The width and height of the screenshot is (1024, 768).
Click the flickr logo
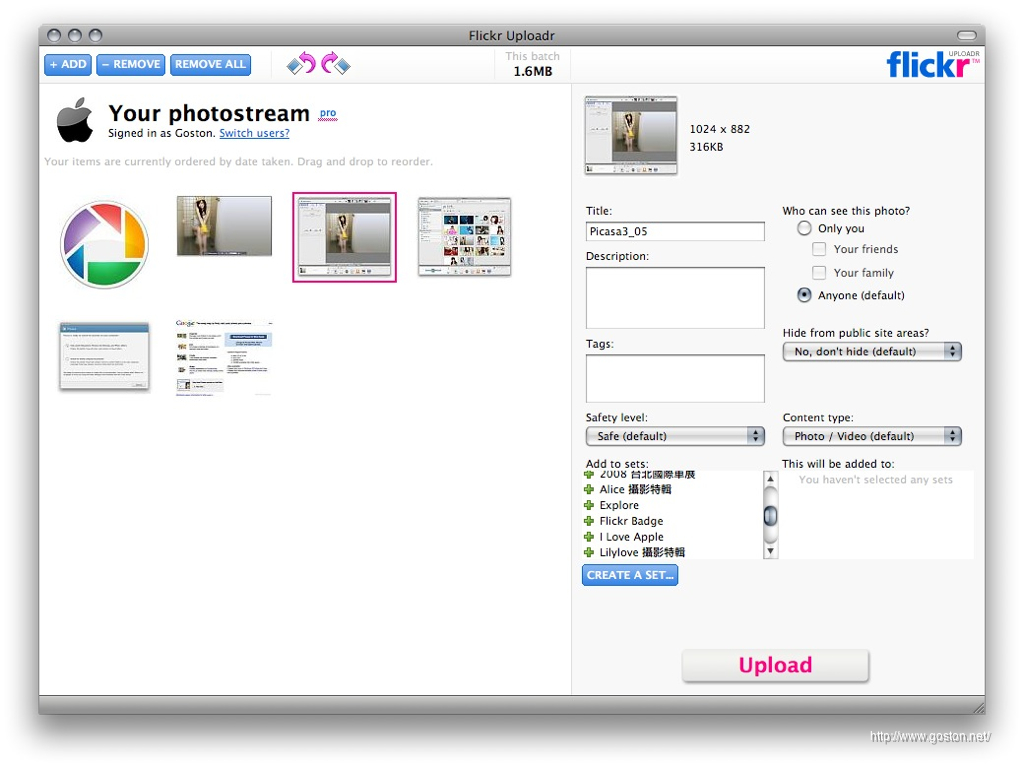[932, 64]
